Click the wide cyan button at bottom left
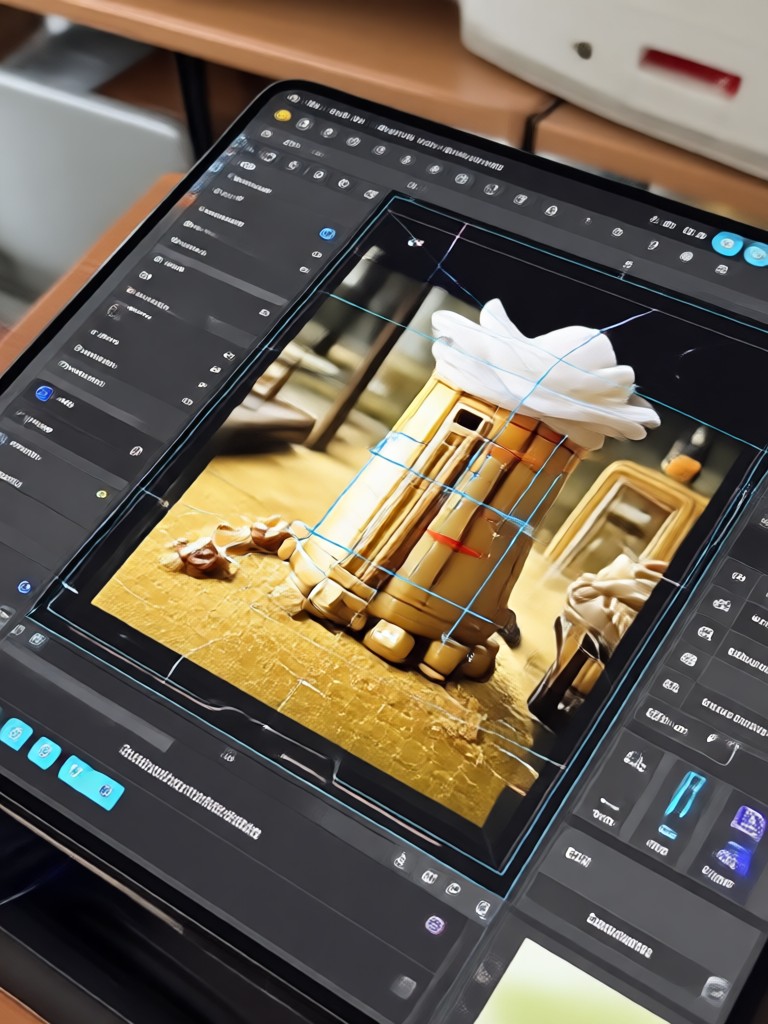This screenshot has width=768, height=1024. 91,782
